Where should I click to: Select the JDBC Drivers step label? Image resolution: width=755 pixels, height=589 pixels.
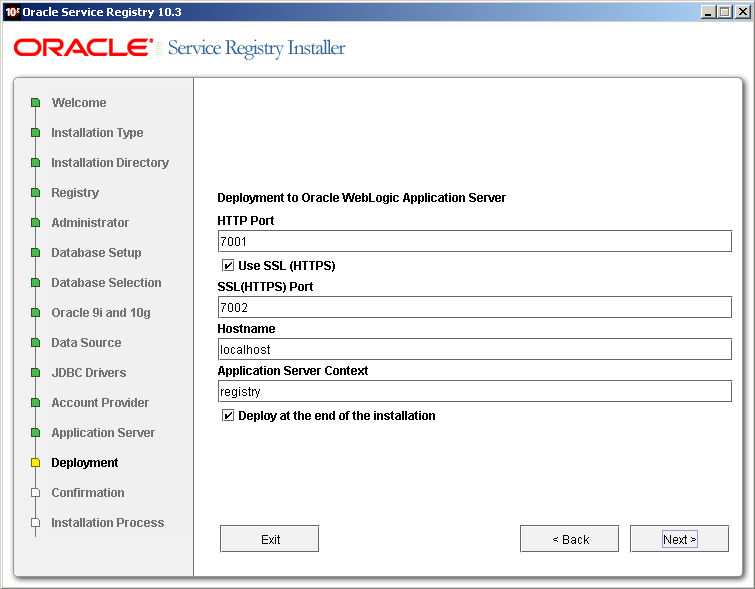(x=89, y=372)
